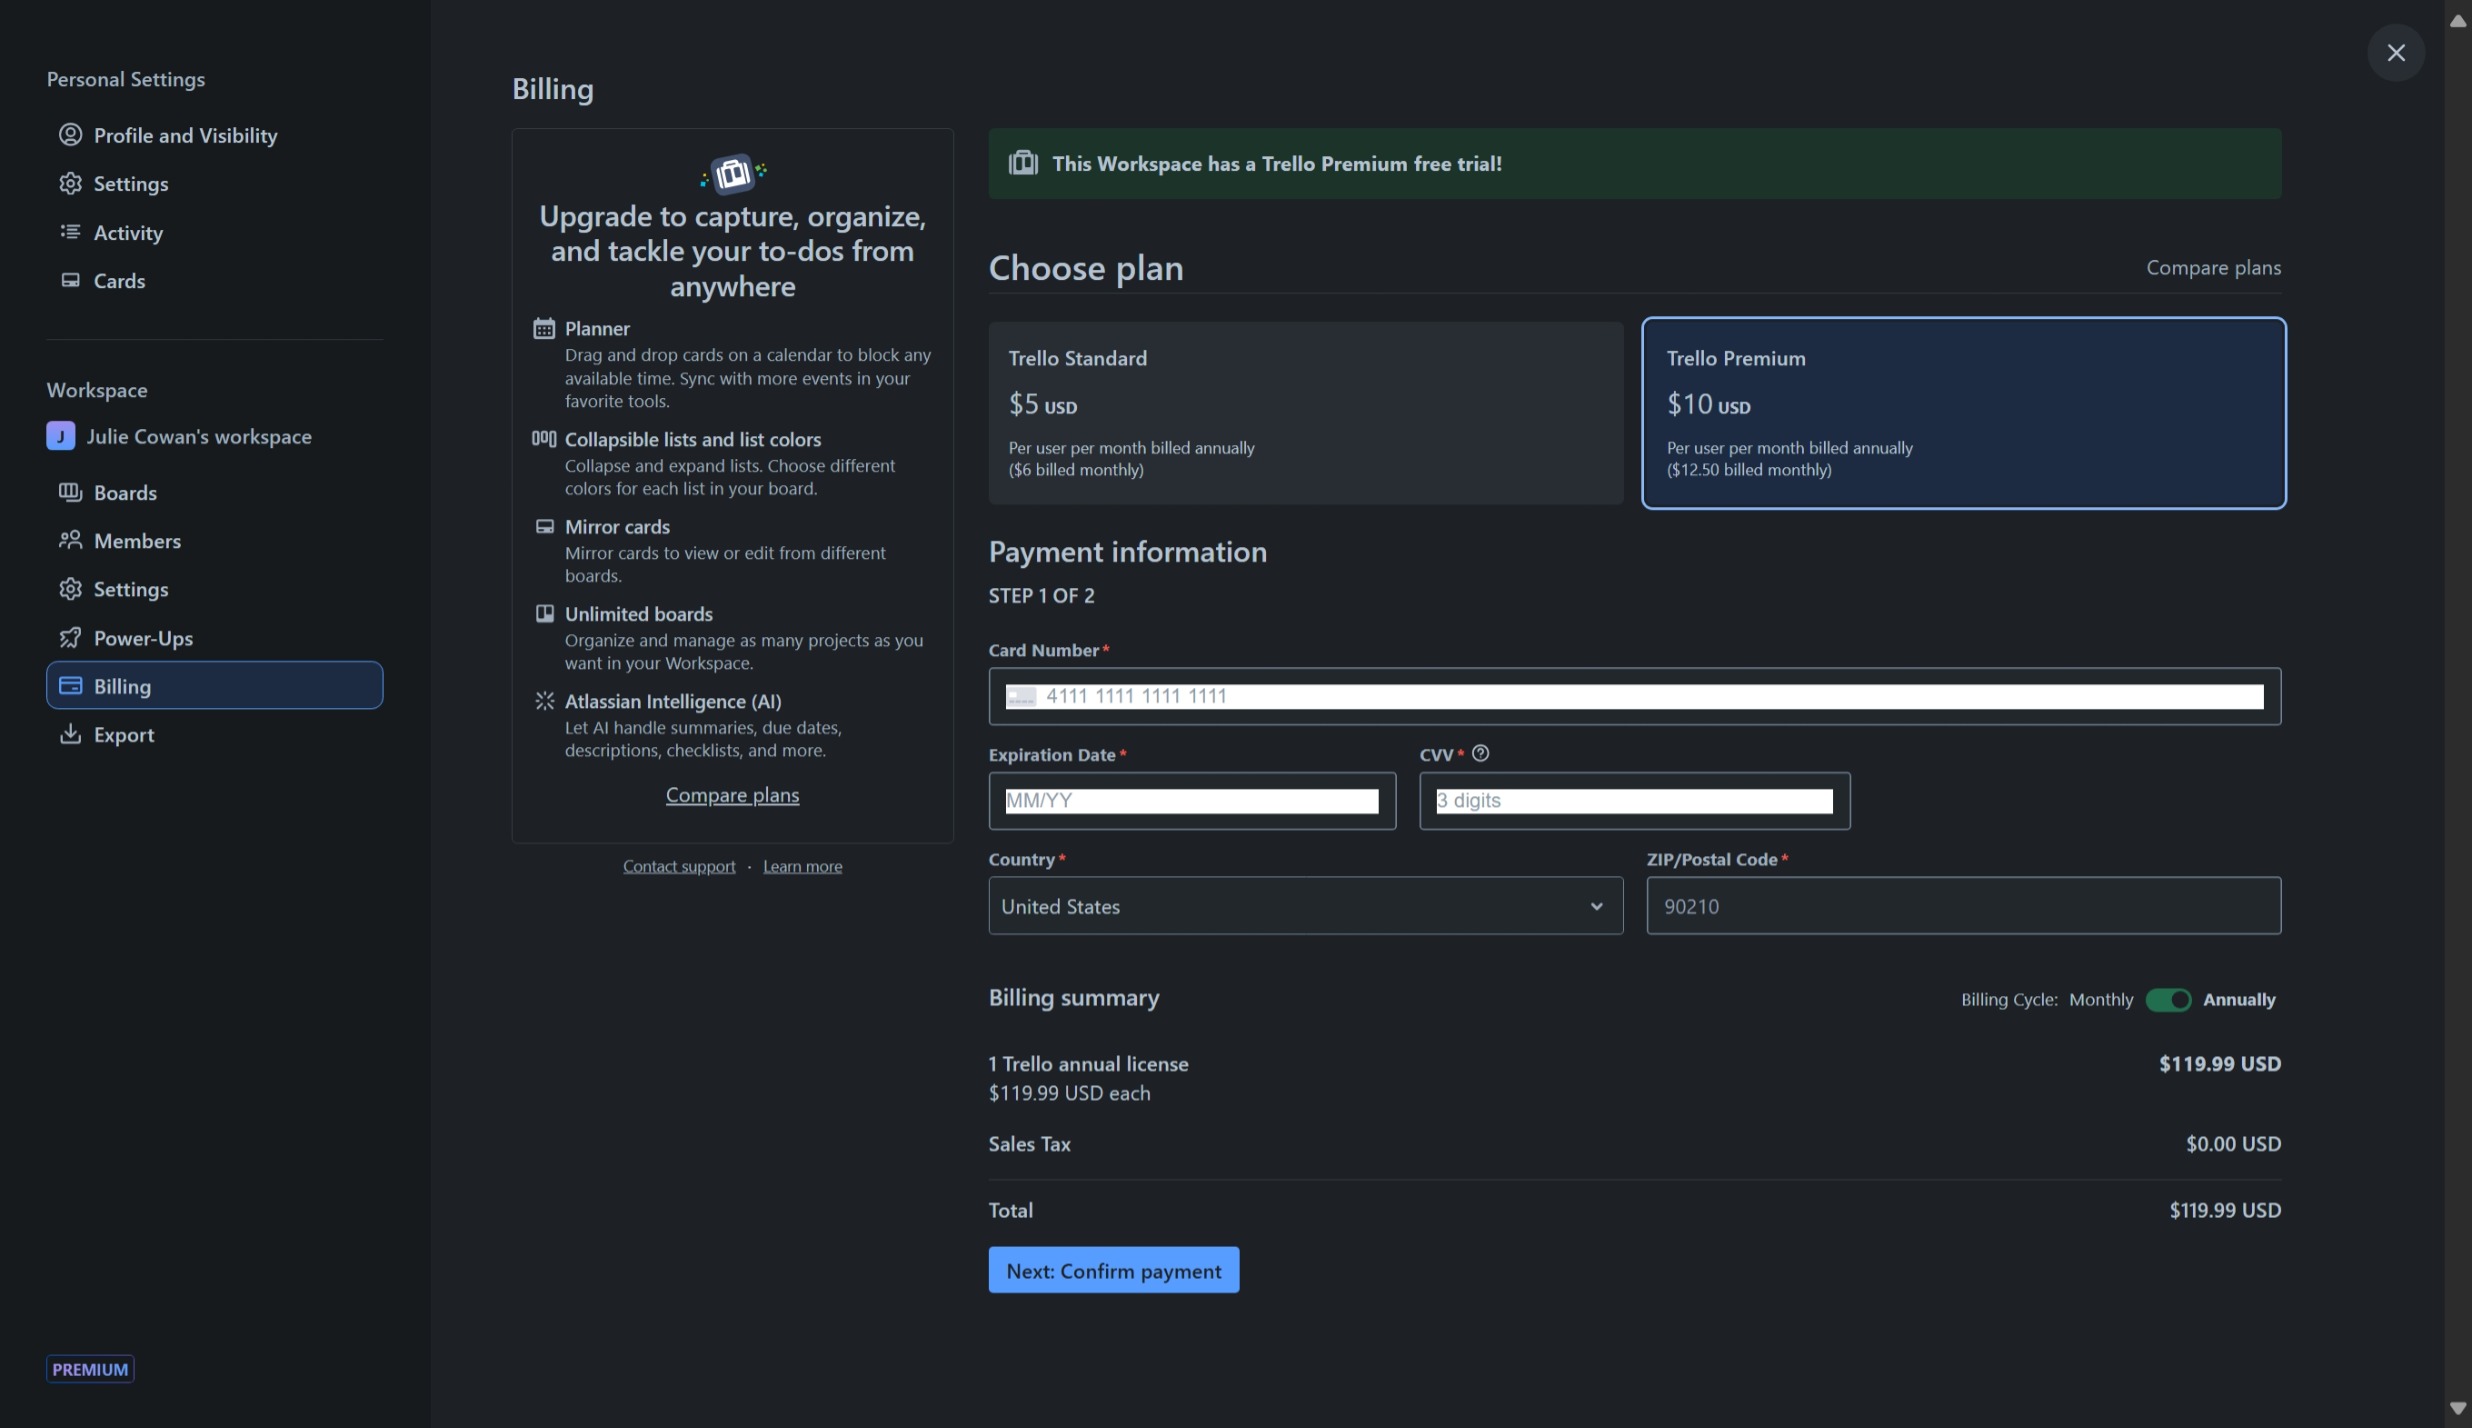Click Julie Cowan's workspace avatar icon
Image resolution: width=2472 pixels, height=1428 pixels.
[x=61, y=436]
